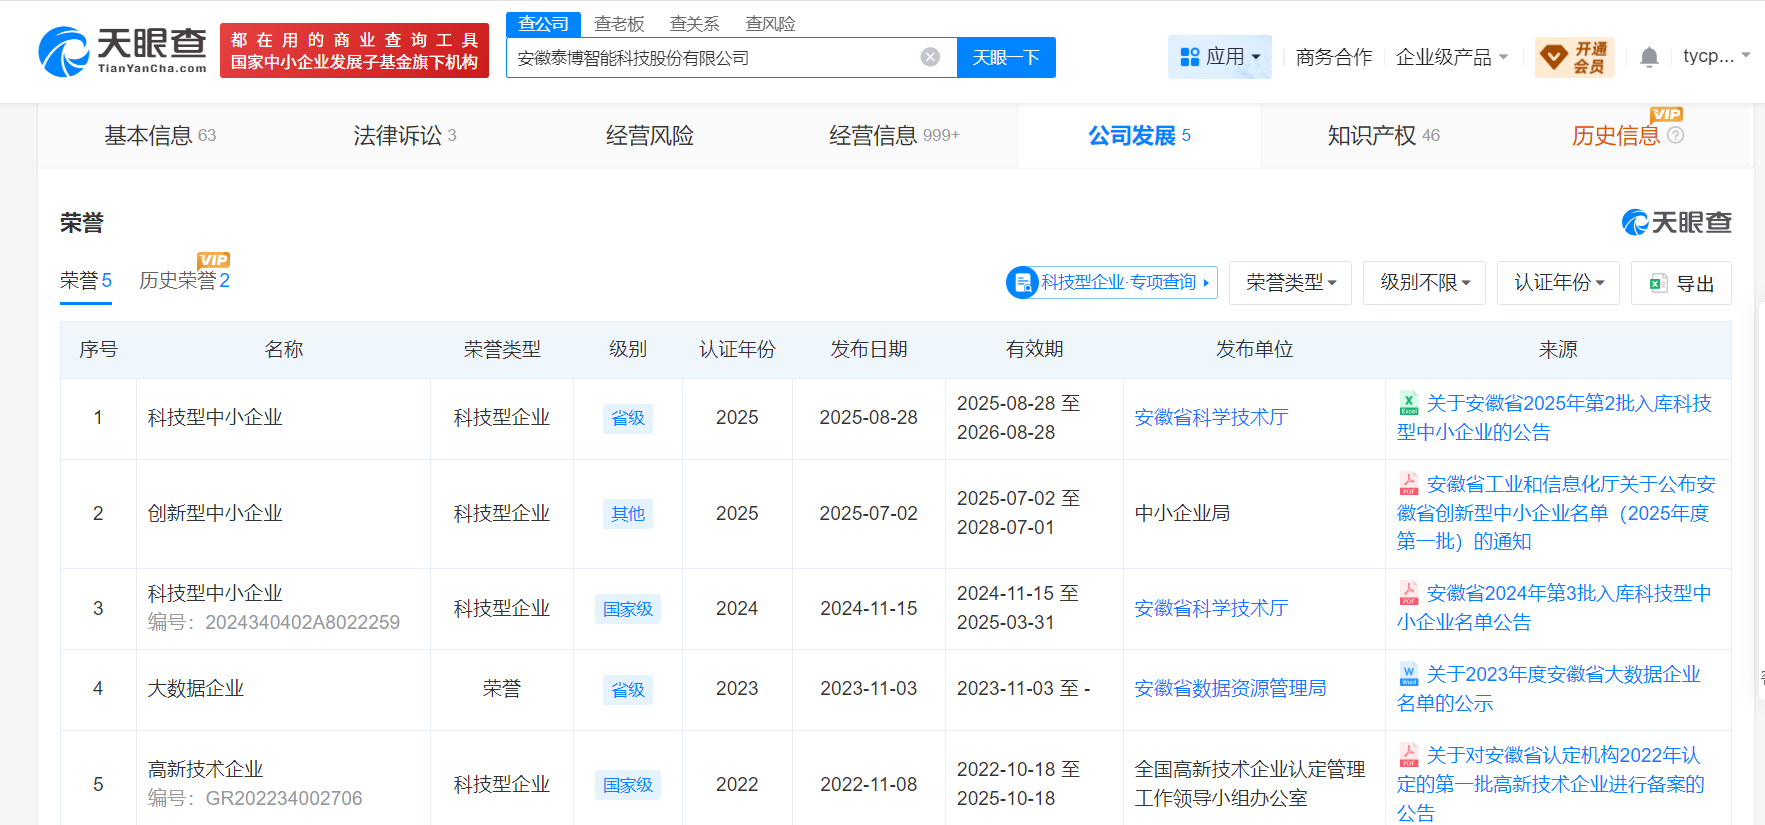Expand the 企业级产品 dropdown
The width and height of the screenshot is (1765, 825).
point(1452,57)
